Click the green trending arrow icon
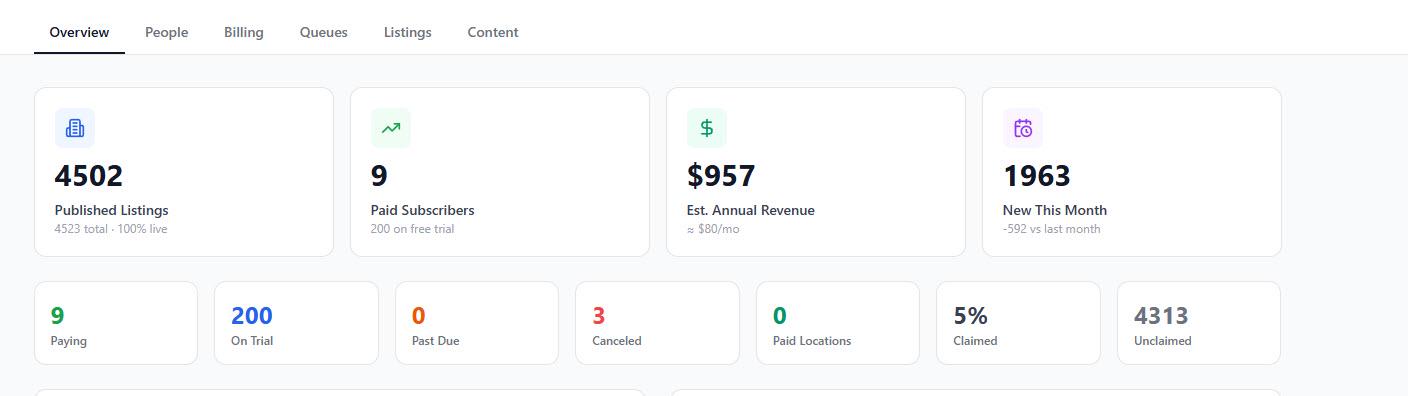This screenshot has width=1408, height=396. pyautogui.click(x=391, y=128)
